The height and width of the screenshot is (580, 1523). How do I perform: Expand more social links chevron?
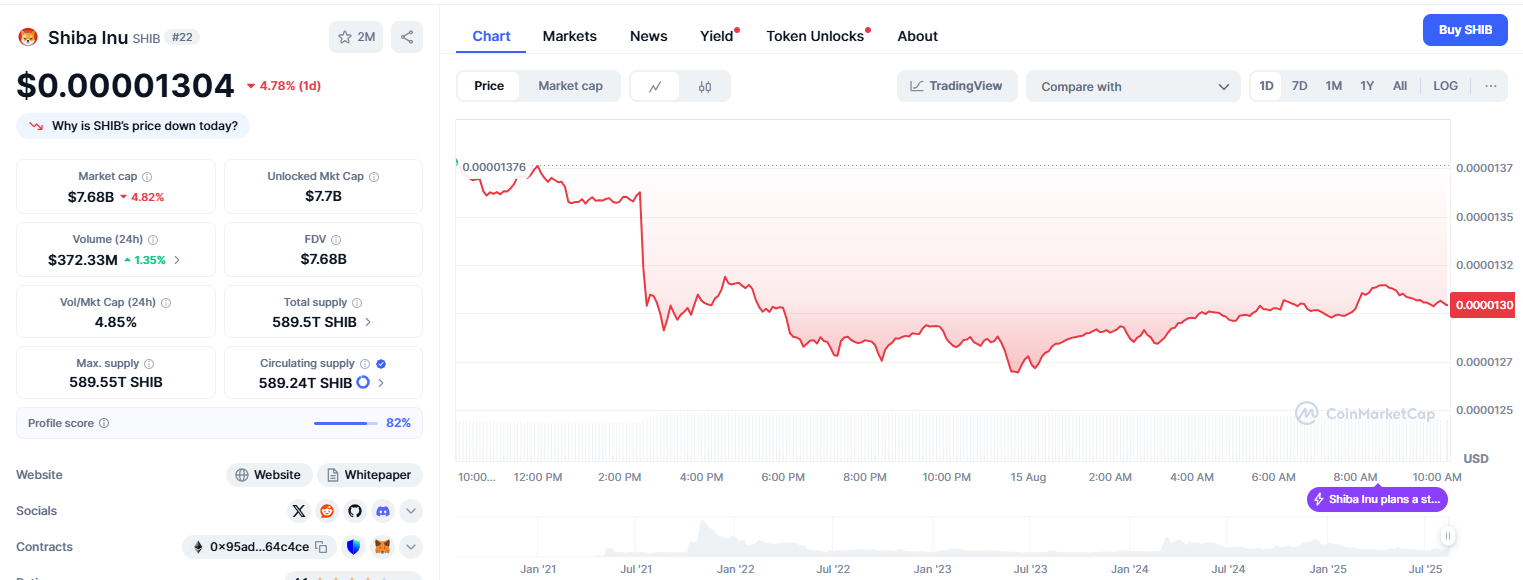[410, 510]
